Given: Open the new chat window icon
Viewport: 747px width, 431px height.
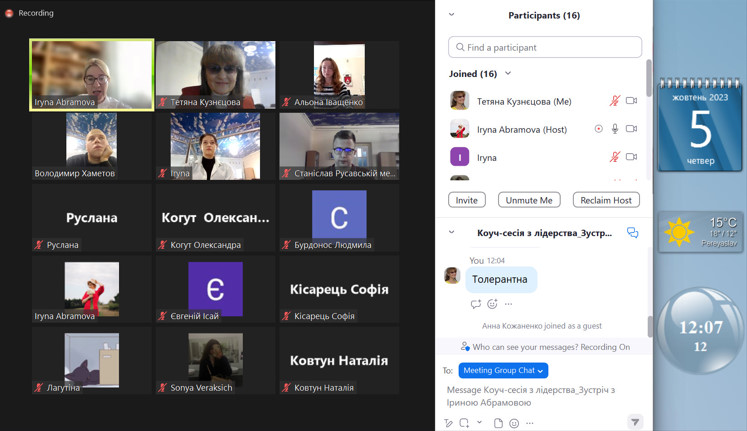Looking at the screenshot, I should [x=632, y=232].
